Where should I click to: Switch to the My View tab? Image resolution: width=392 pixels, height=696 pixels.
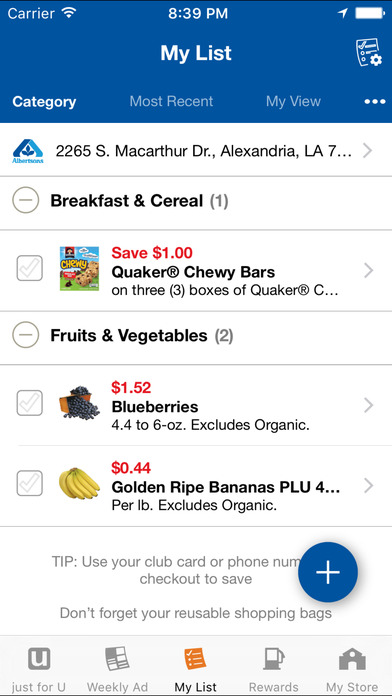[293, 102]
